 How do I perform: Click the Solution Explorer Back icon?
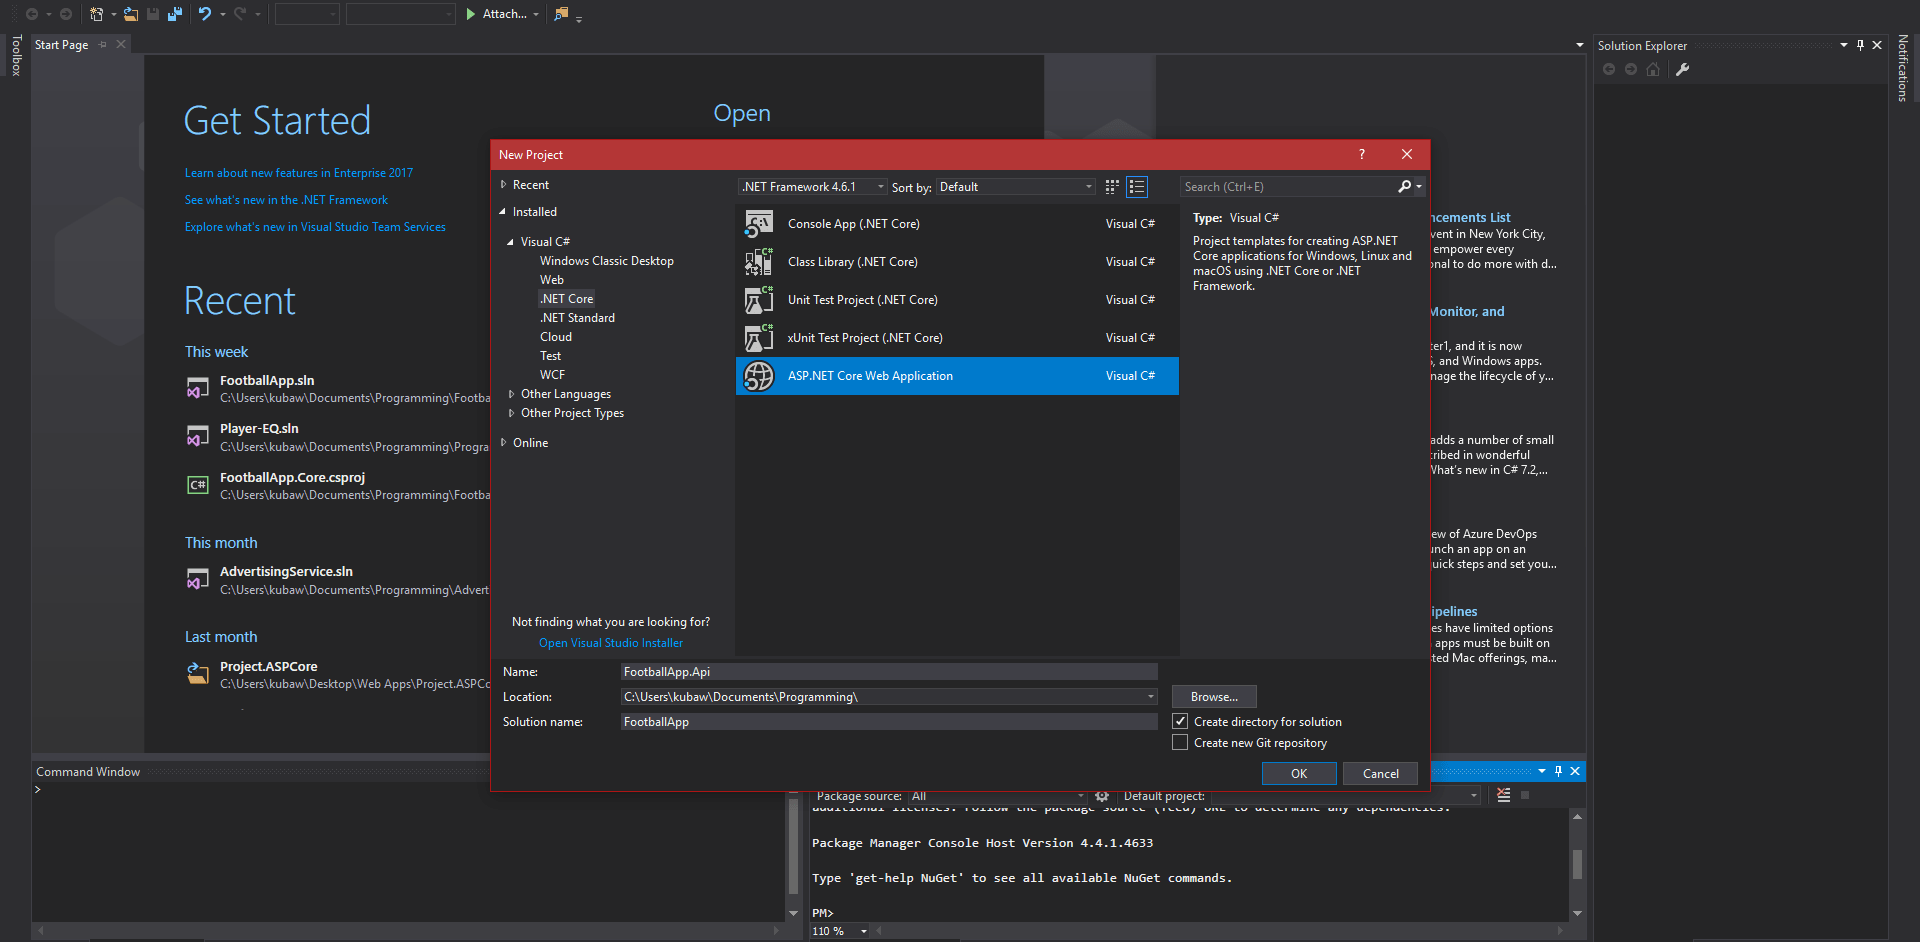[x=1609, y=69]
